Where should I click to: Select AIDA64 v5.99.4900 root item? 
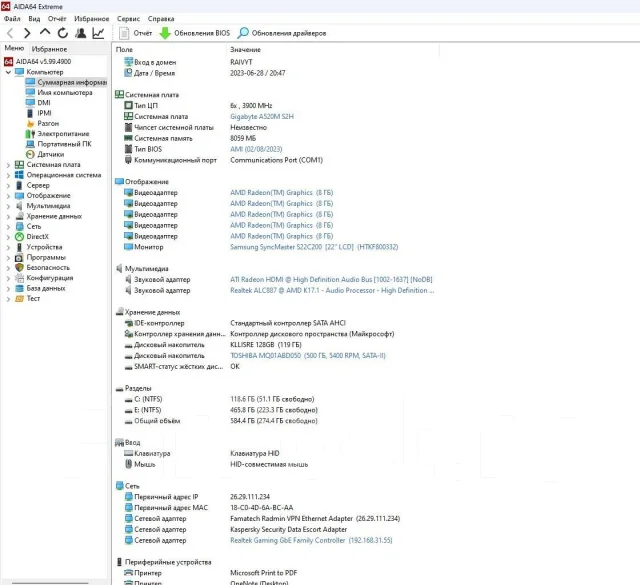coord(38,62)
